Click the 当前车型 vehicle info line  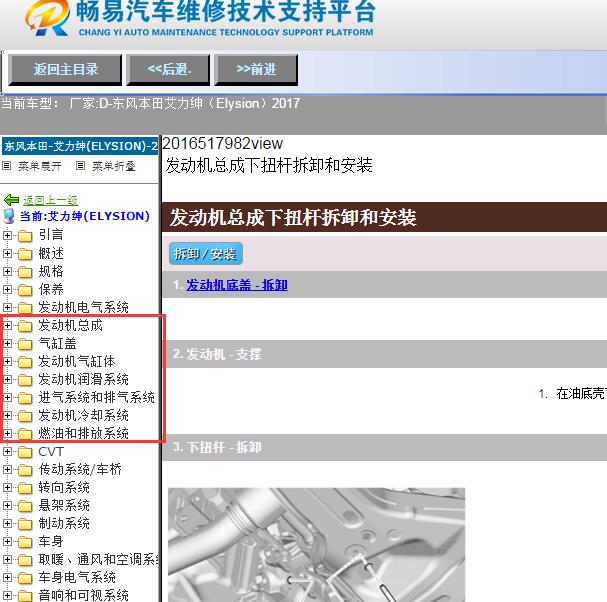tap(150, 104)
